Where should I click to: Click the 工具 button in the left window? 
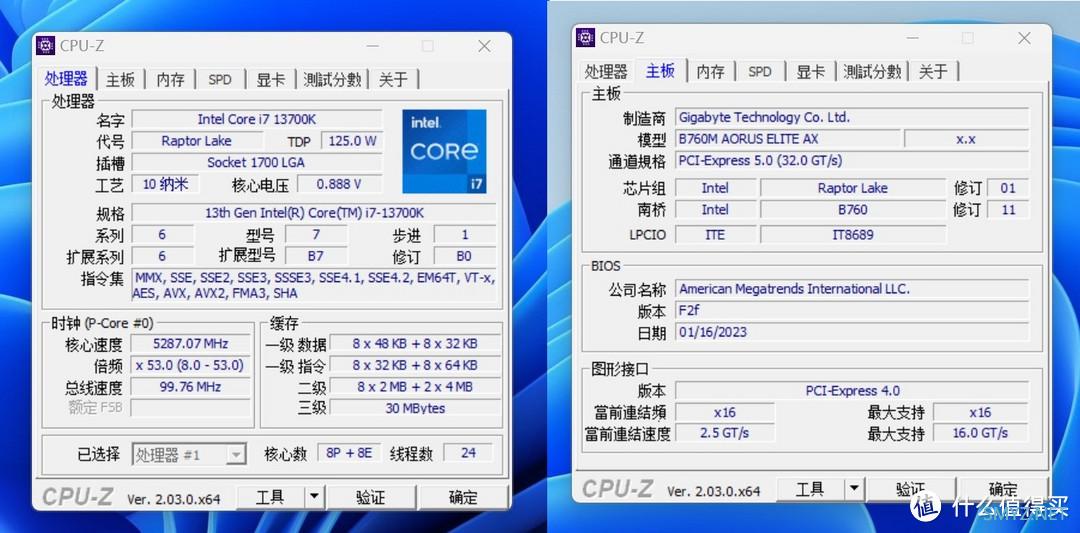pyautogui.click(x=270, y=498)
